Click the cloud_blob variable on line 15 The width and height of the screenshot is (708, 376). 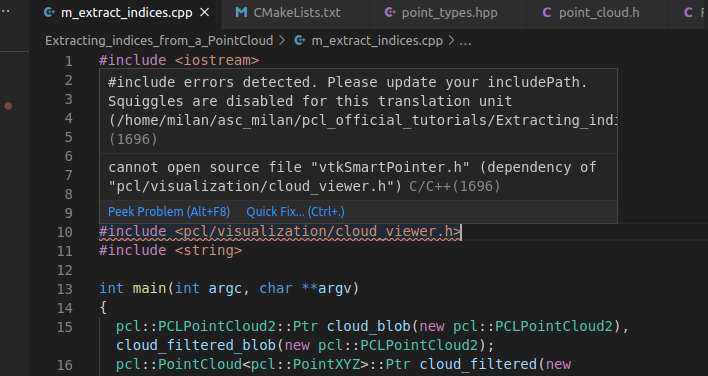click(x=369, y=326)
